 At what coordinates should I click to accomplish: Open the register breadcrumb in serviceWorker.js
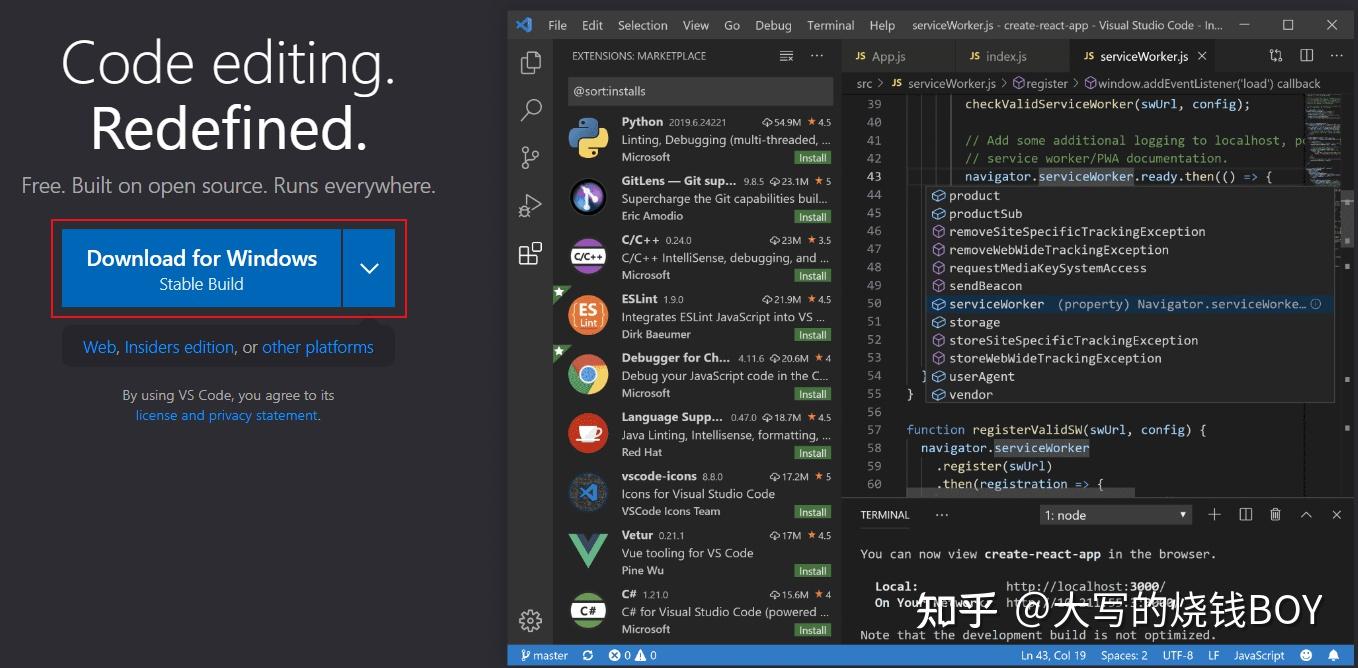(x=1042, y=83)
